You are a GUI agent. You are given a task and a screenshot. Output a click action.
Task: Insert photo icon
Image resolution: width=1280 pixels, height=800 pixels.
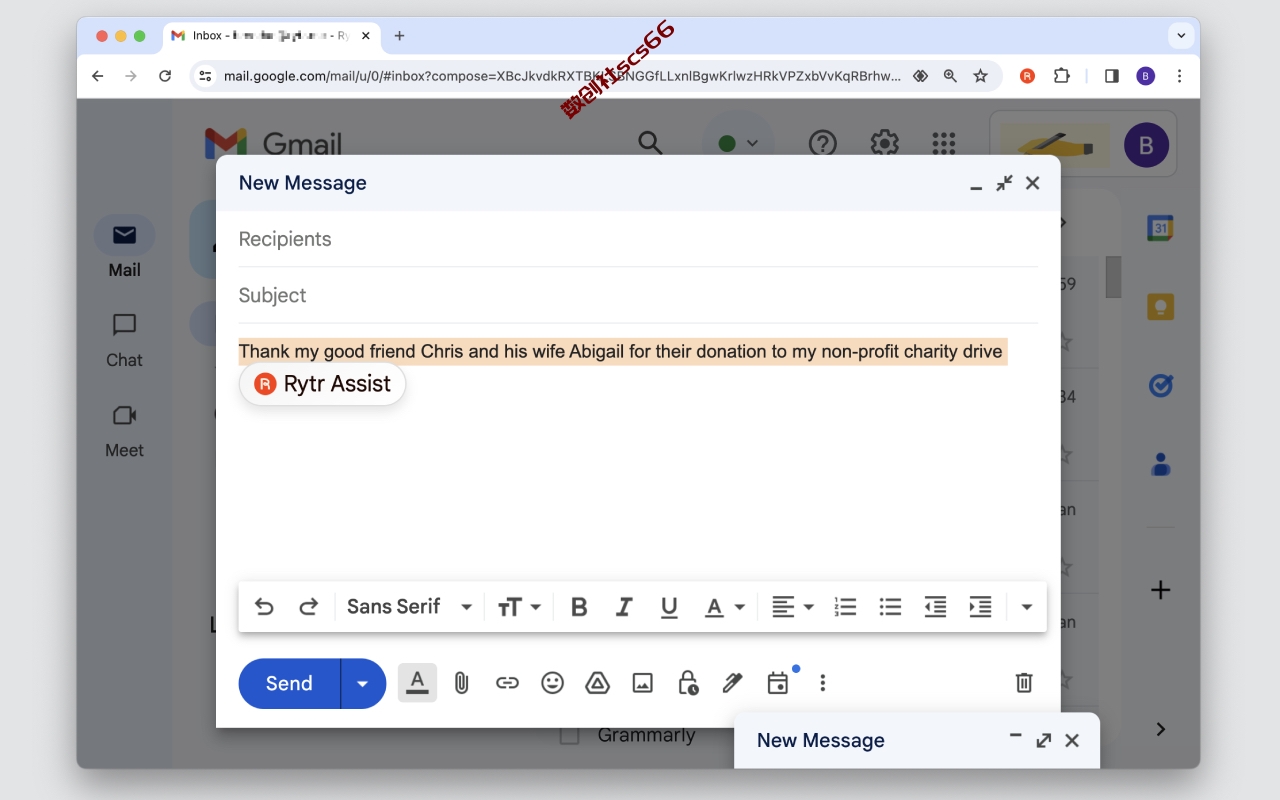pyautogui.click(x=642, y=683)
